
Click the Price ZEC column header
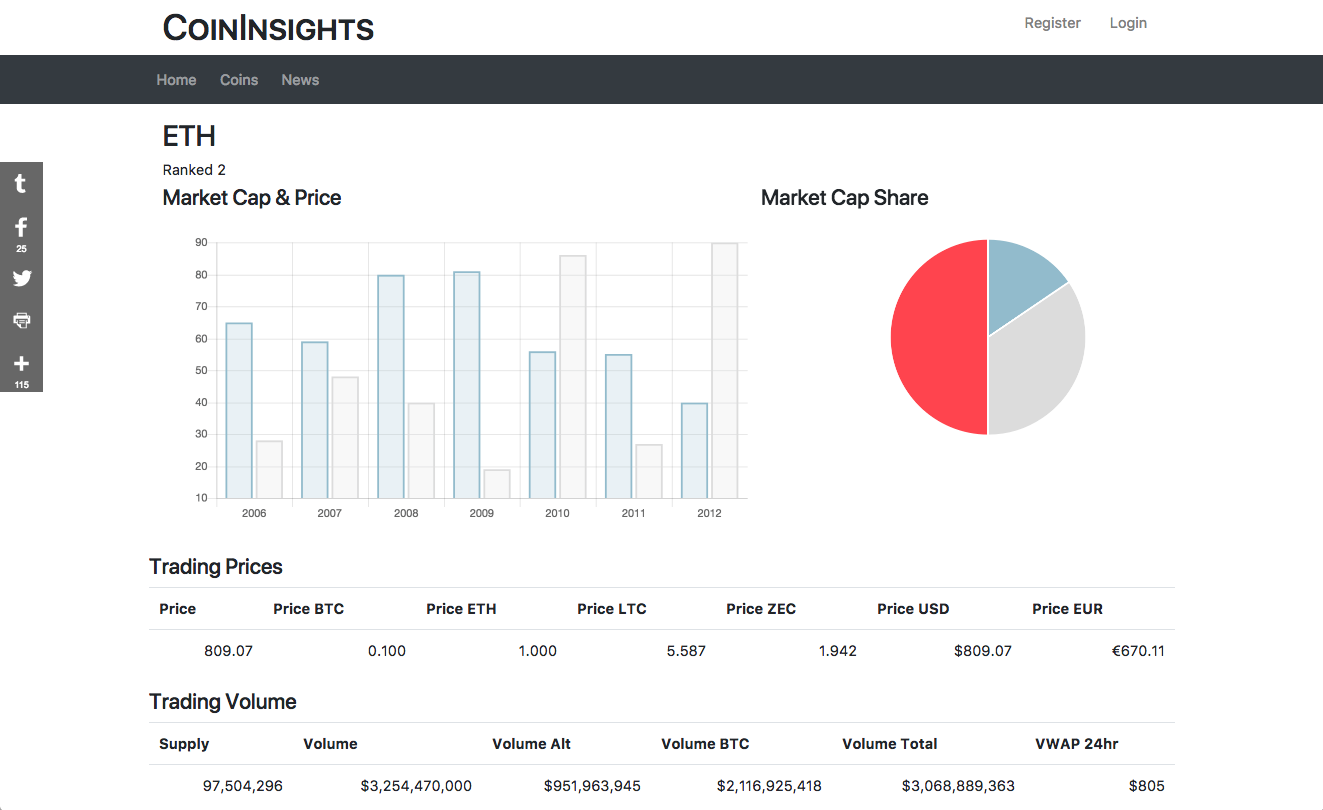tap(761, 609)
